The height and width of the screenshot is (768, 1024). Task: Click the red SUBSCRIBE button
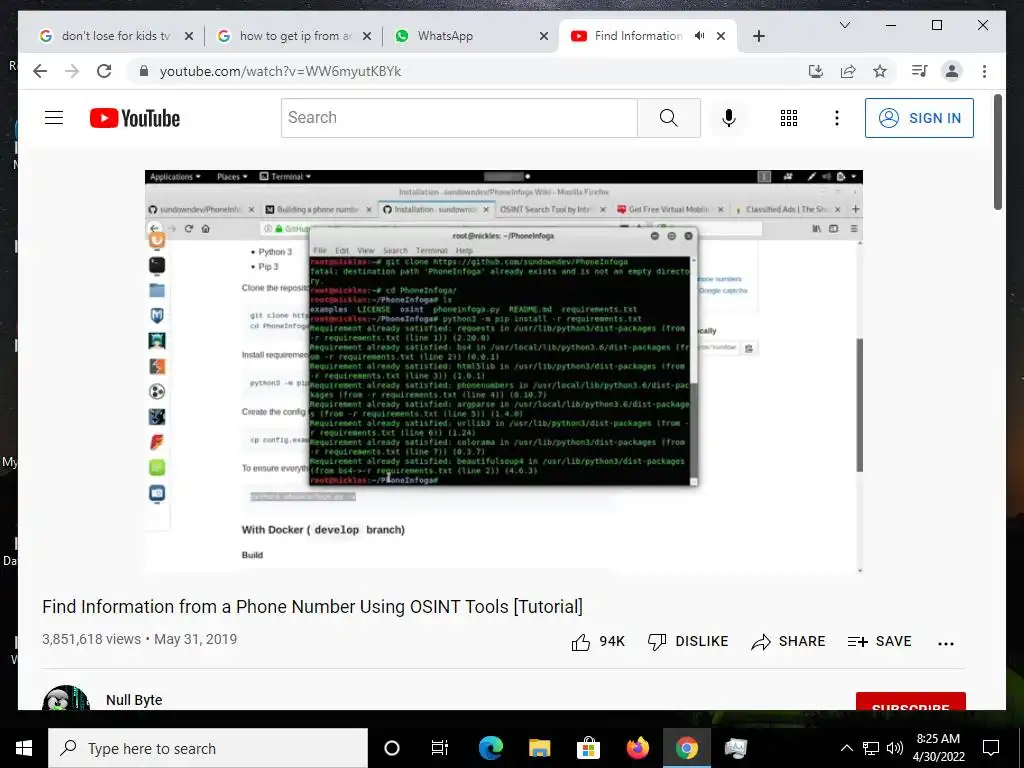point(910,701)
